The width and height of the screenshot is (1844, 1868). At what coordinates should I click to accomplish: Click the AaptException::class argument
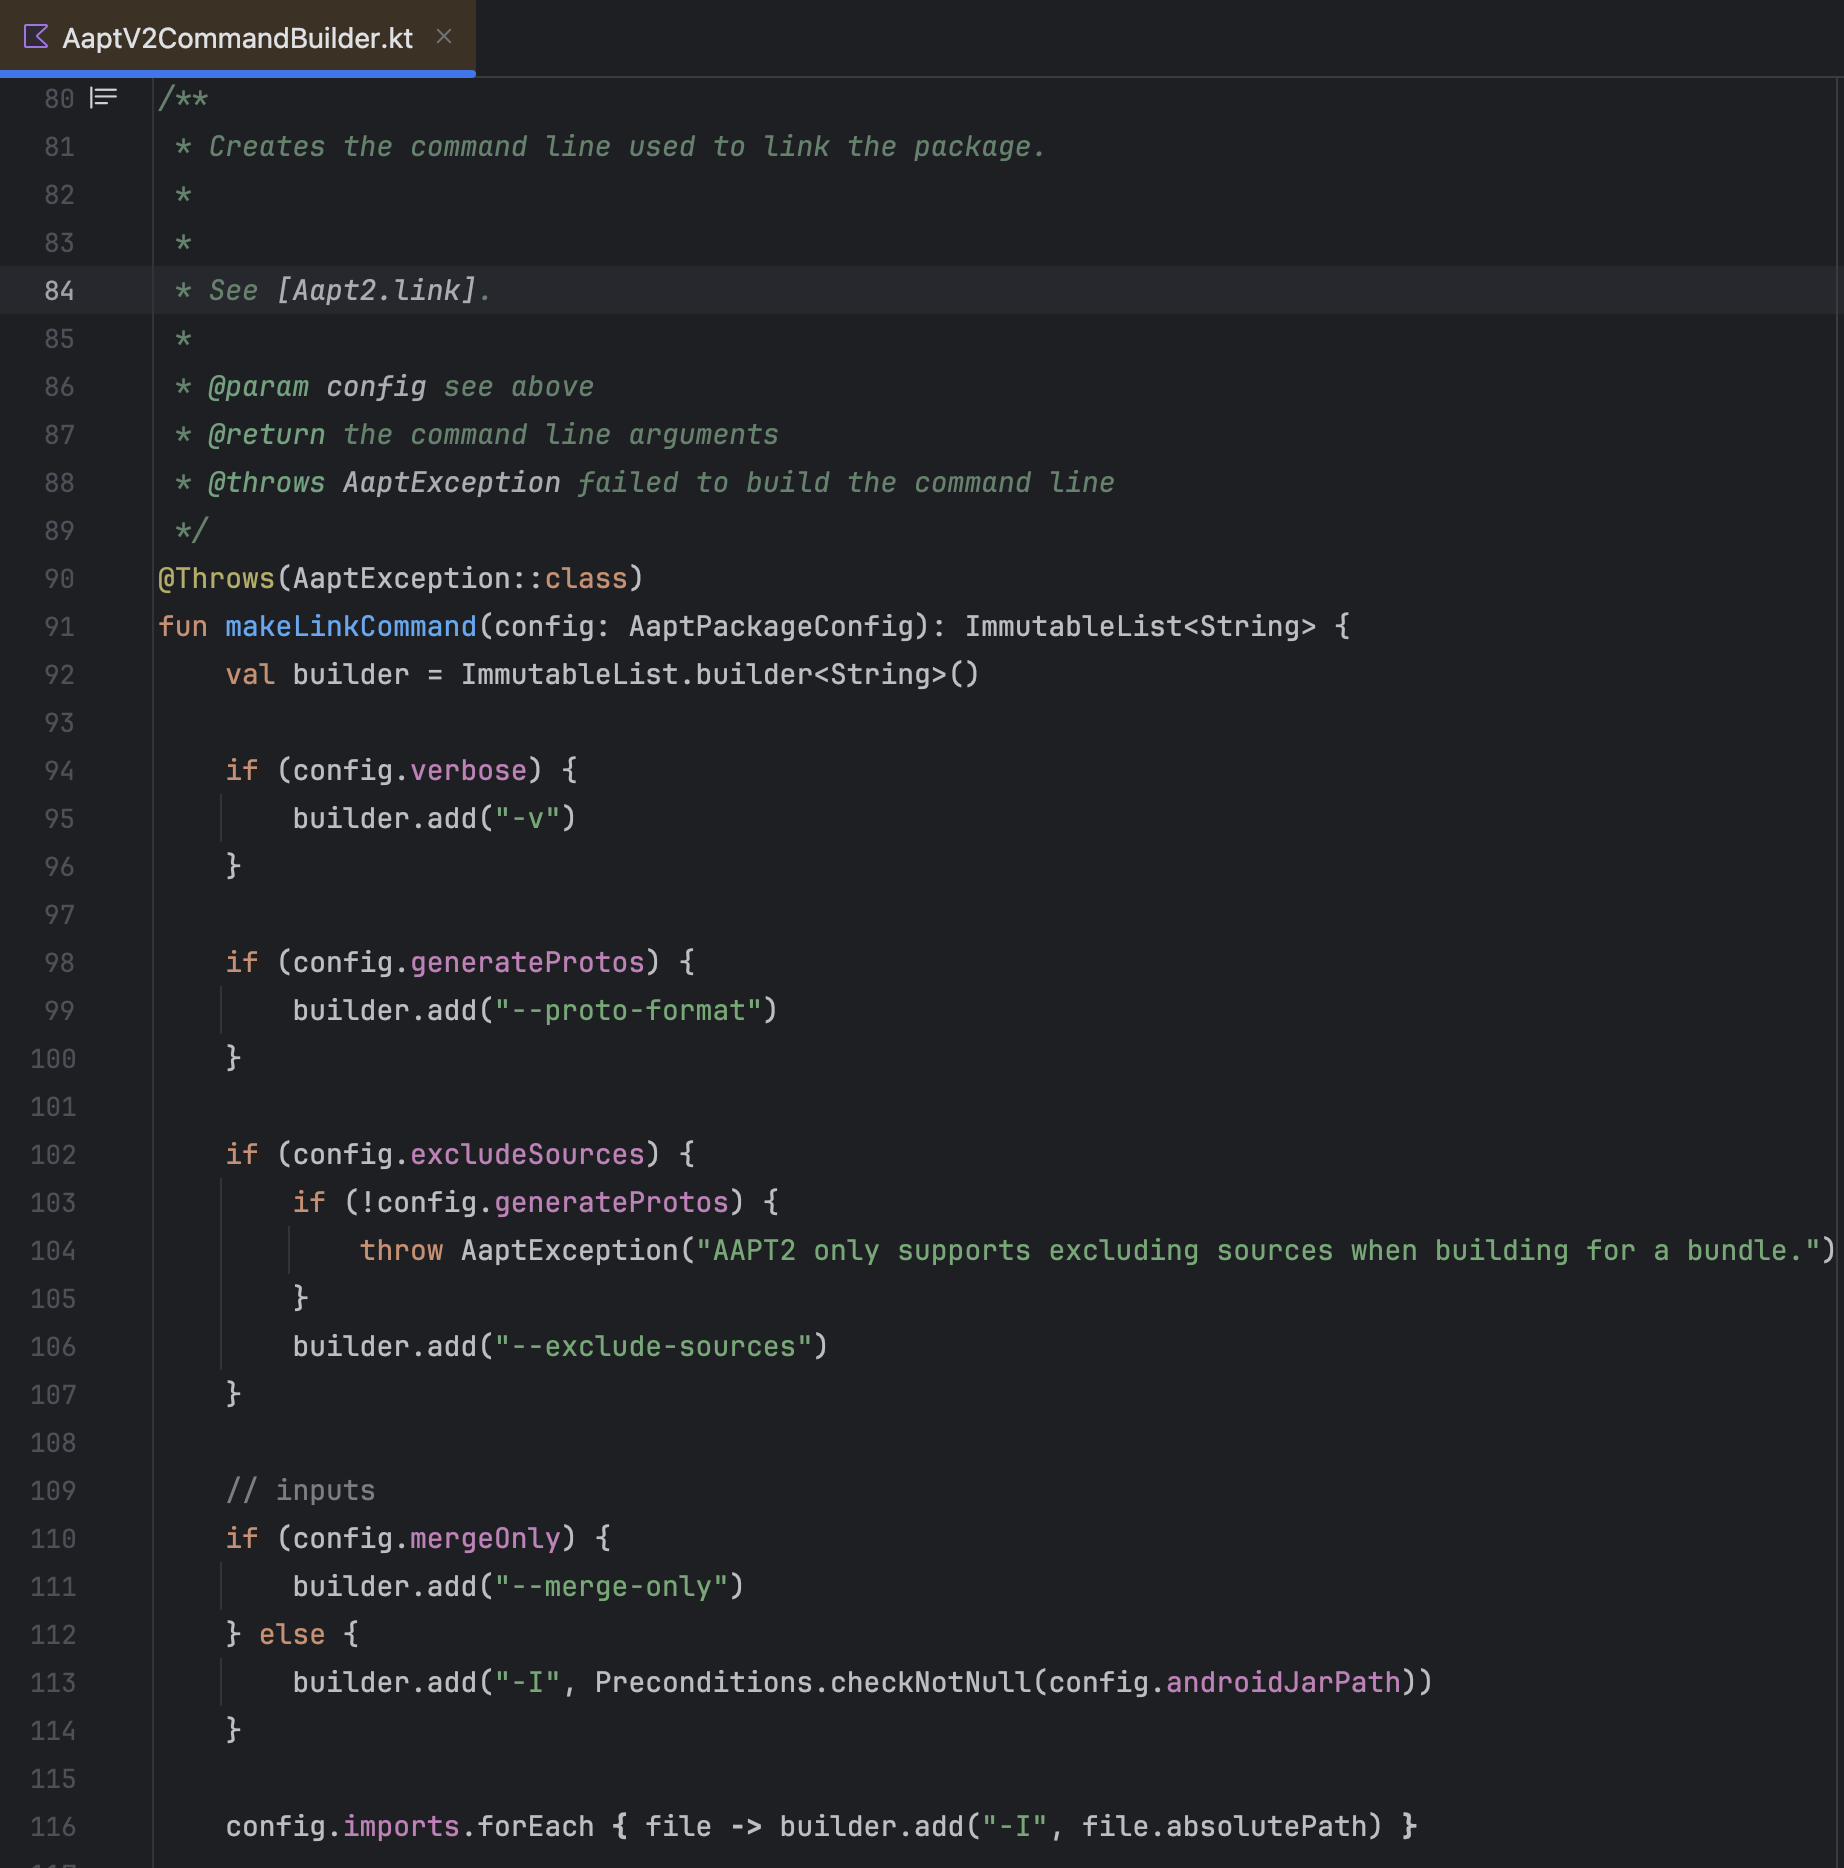(x=460, y=578)
